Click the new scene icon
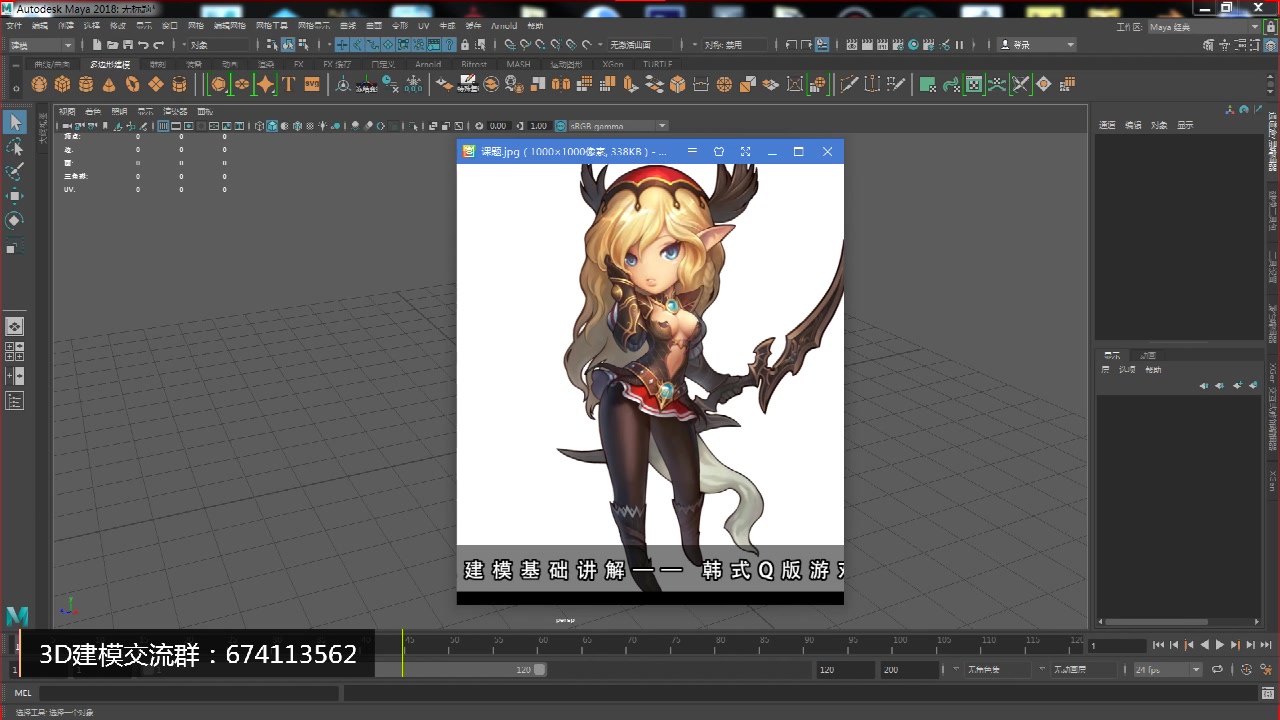The width and height of the screenshot is (1280, 720). (97, 45)
